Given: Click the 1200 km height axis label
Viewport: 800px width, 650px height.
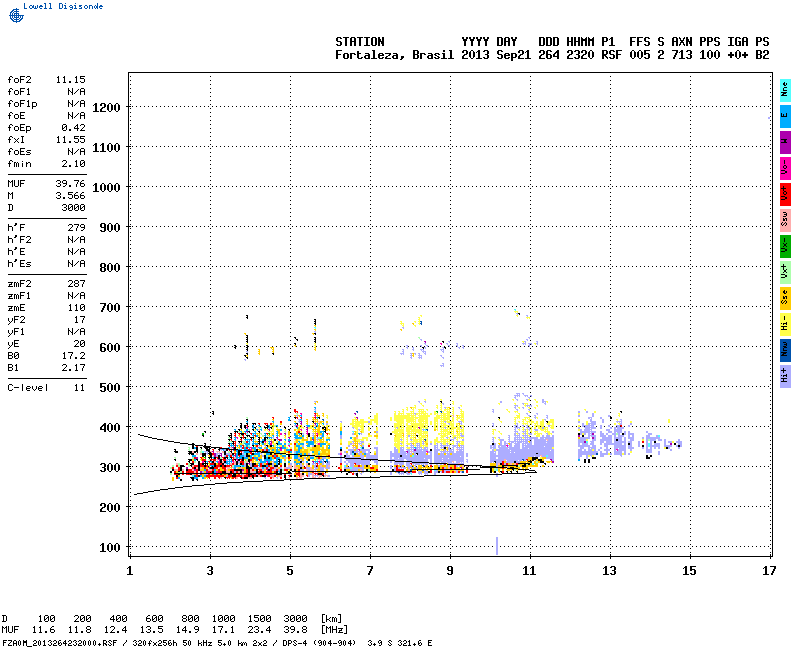Looking at the screenshot, I should point(106,108).
